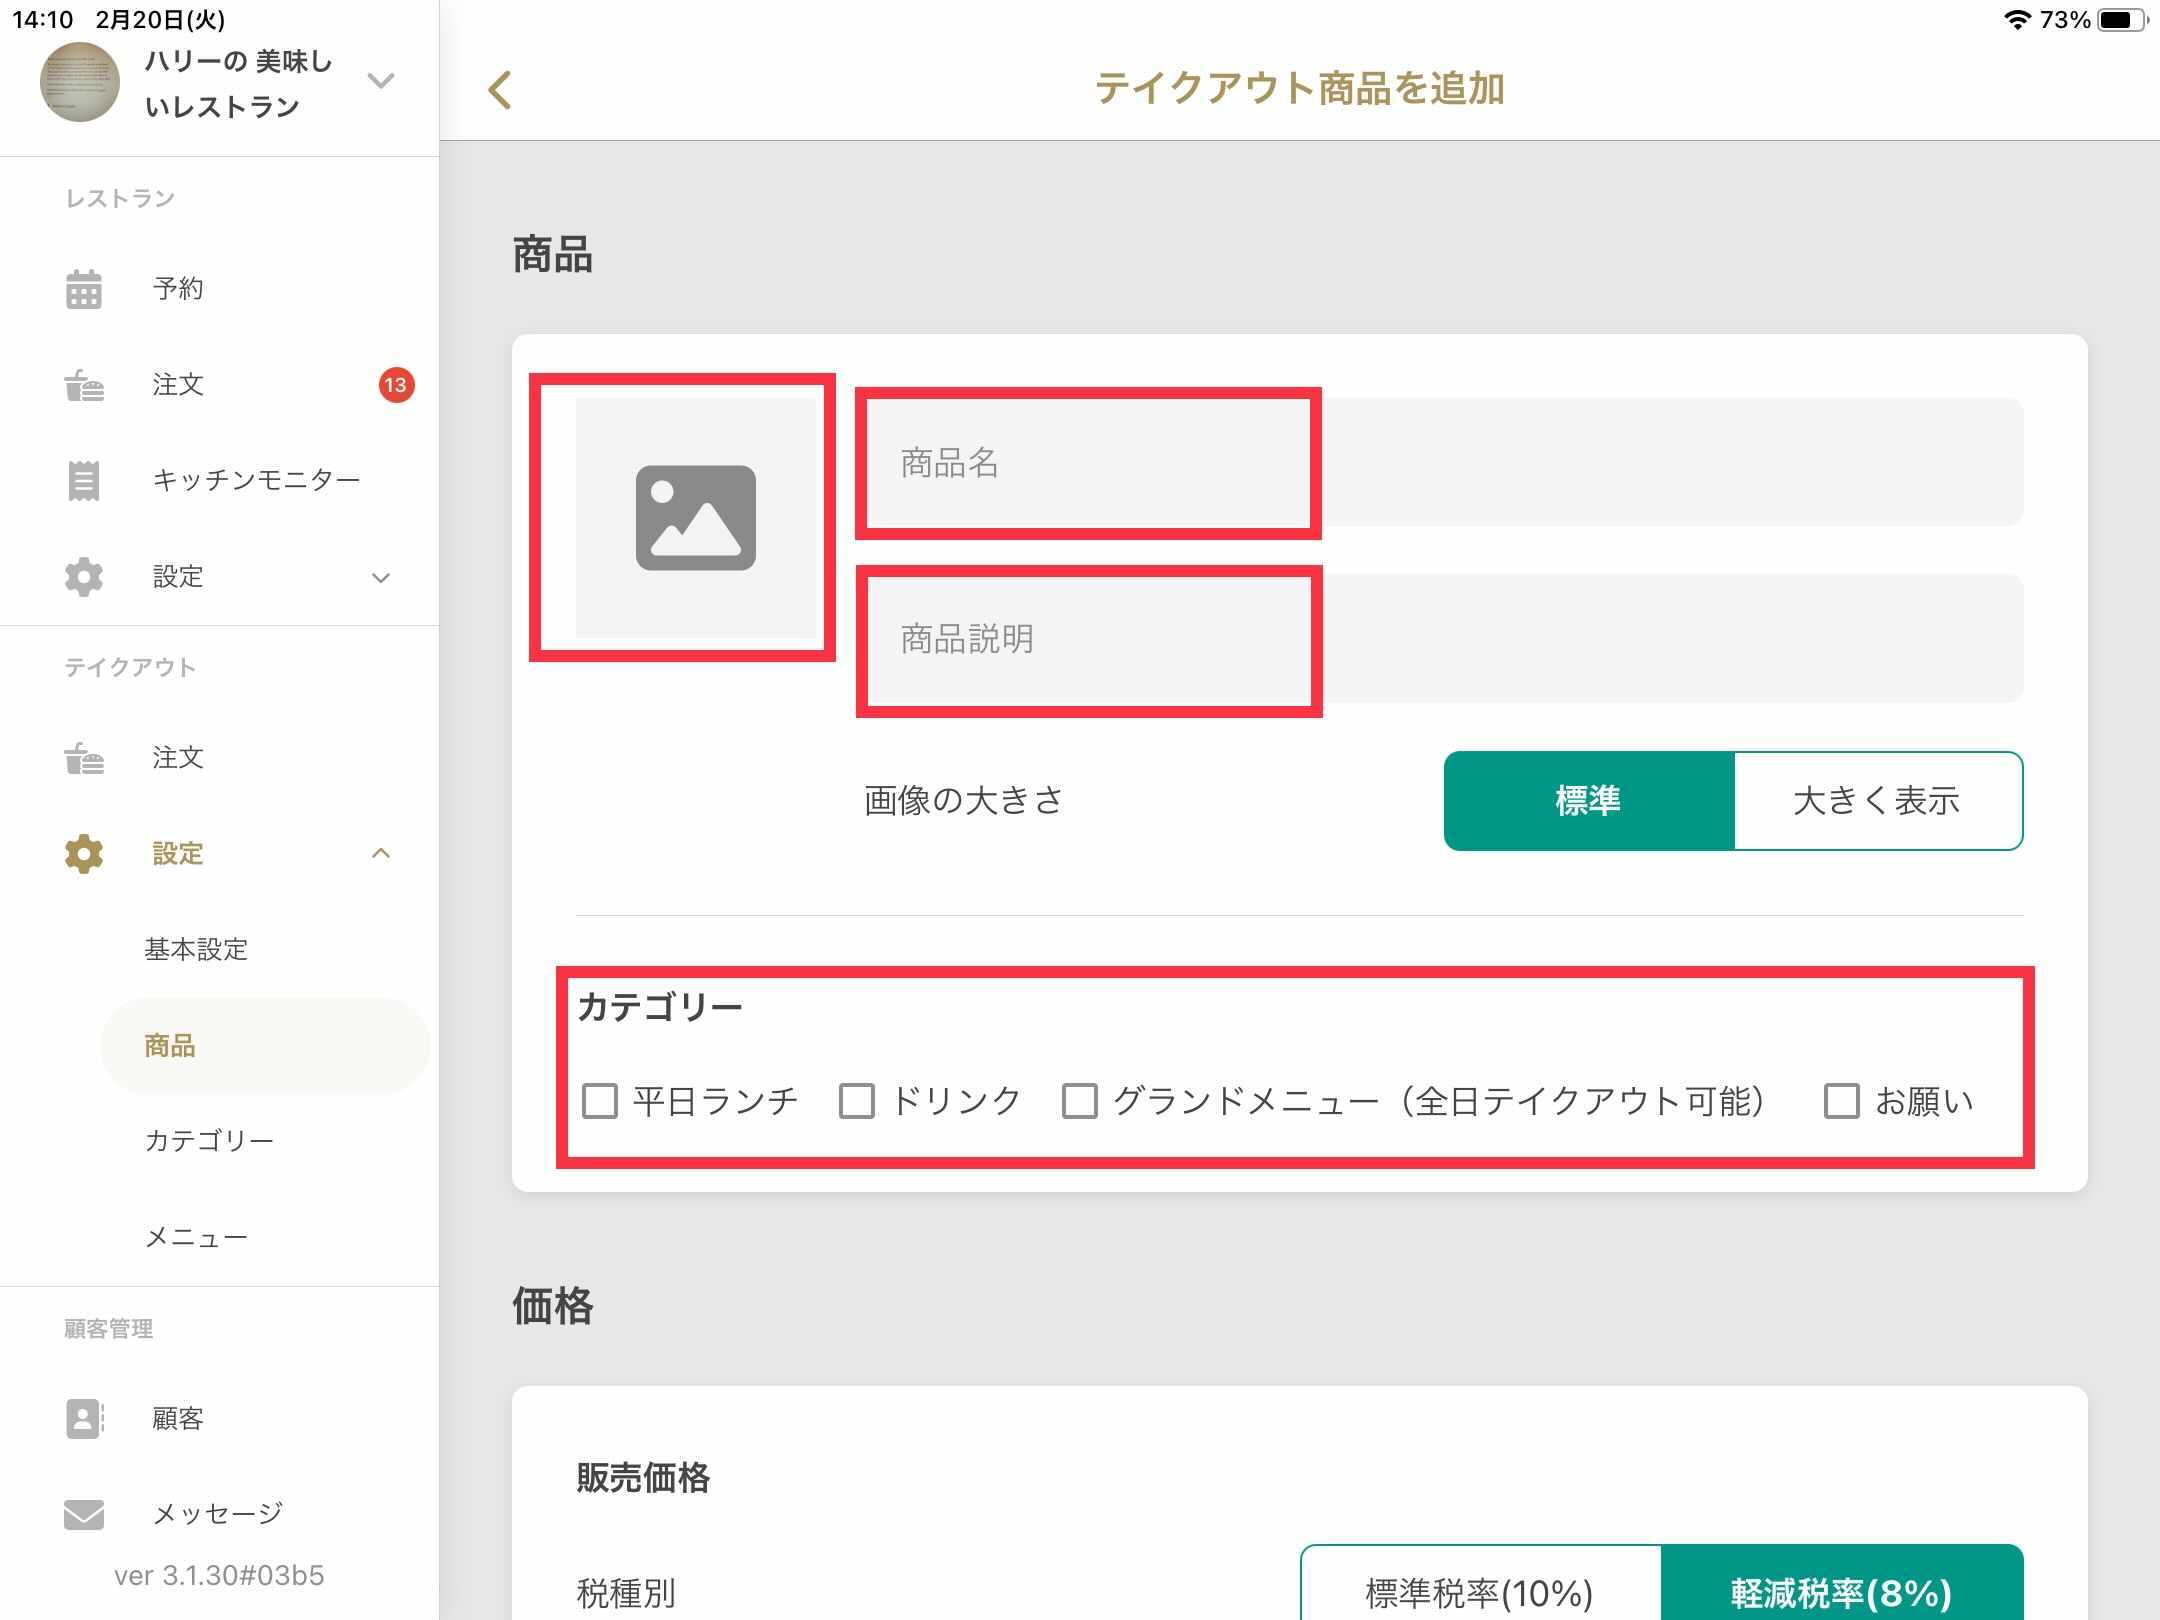Open the 基本設定 menu item
The width and height of the screenshot is (2160, 1620).
point(196,949)
